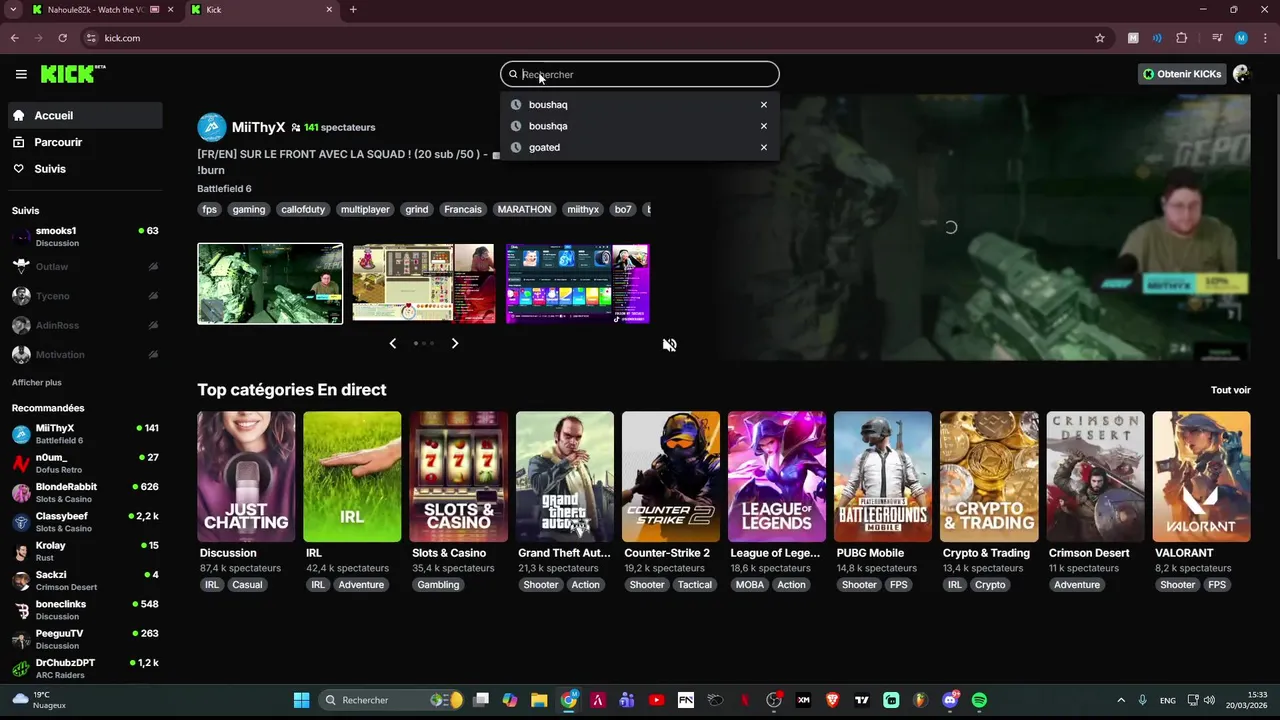Unmute the featured stream preview

tap(669, 345)
